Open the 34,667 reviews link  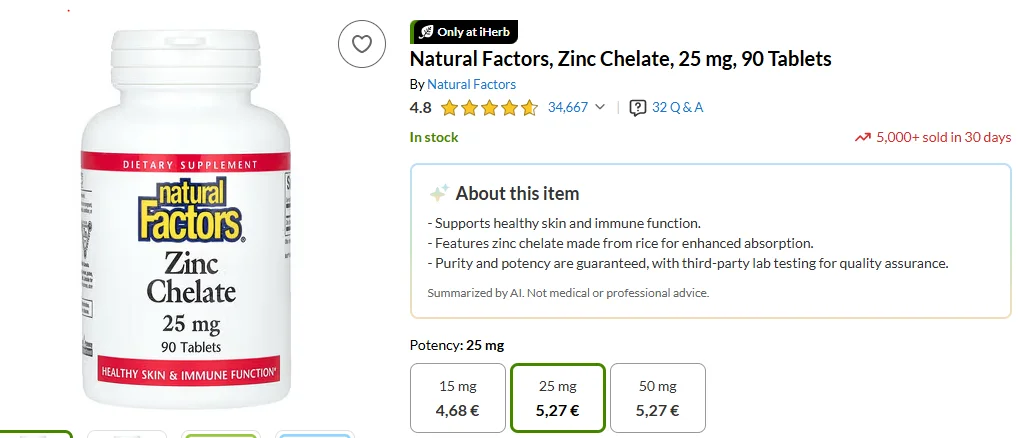tap(567, 107)
